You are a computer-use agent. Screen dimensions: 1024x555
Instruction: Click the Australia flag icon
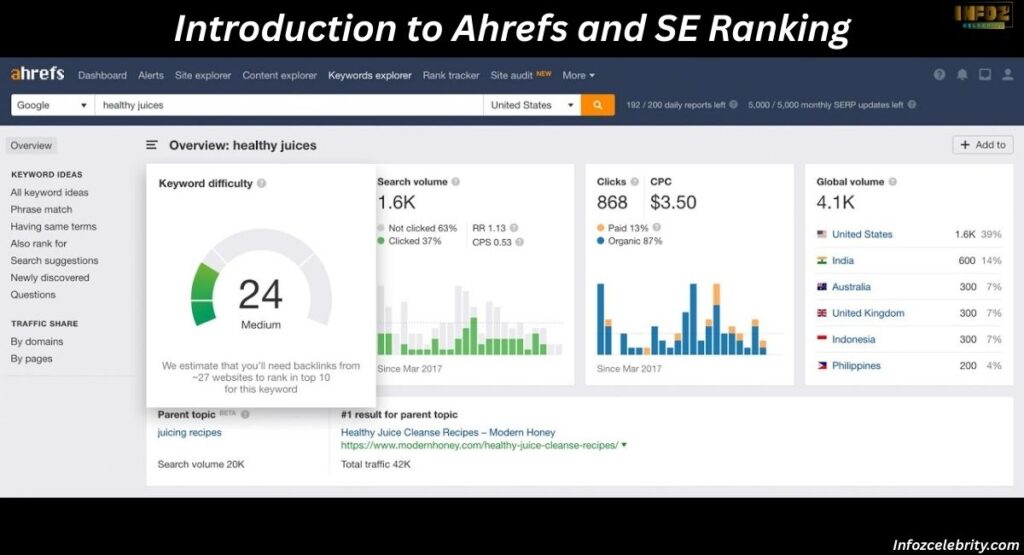click(822, 287)
